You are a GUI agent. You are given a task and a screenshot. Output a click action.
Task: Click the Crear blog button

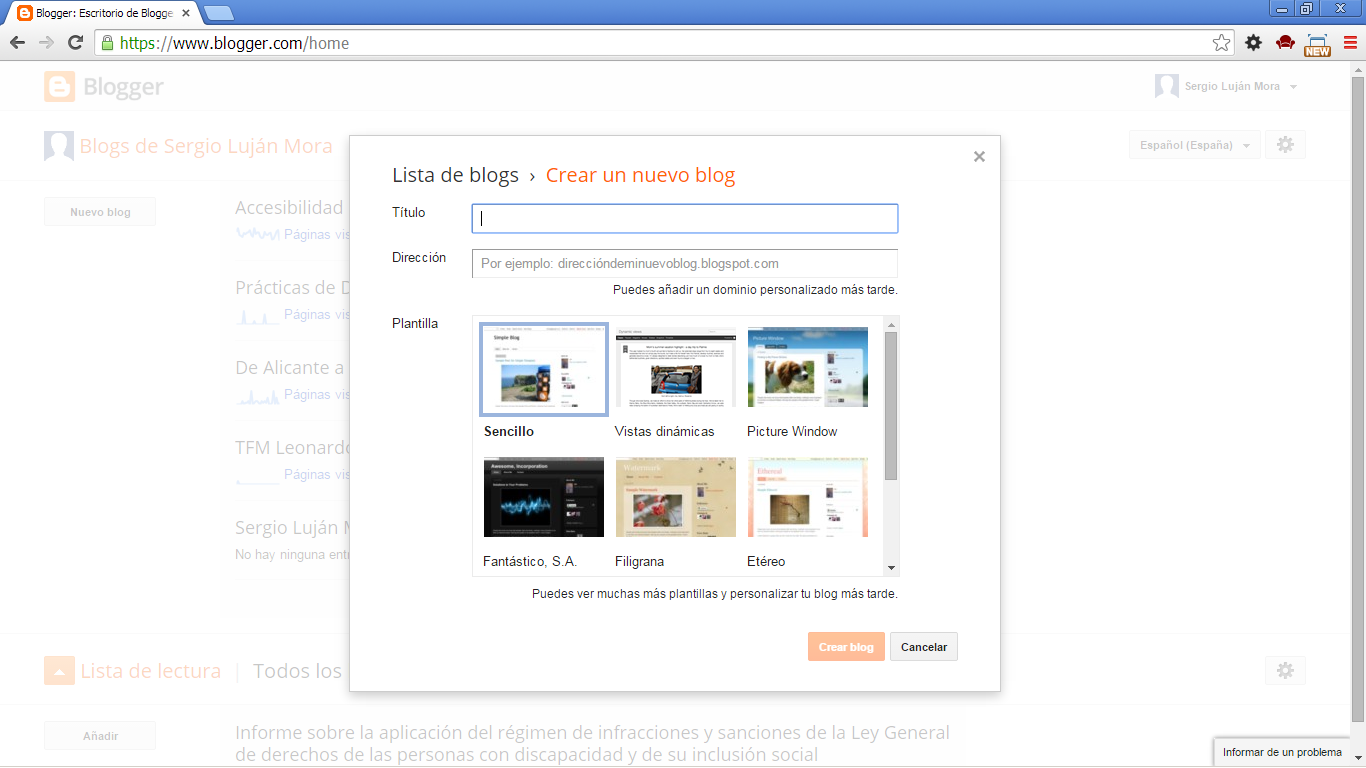point(846,647)
